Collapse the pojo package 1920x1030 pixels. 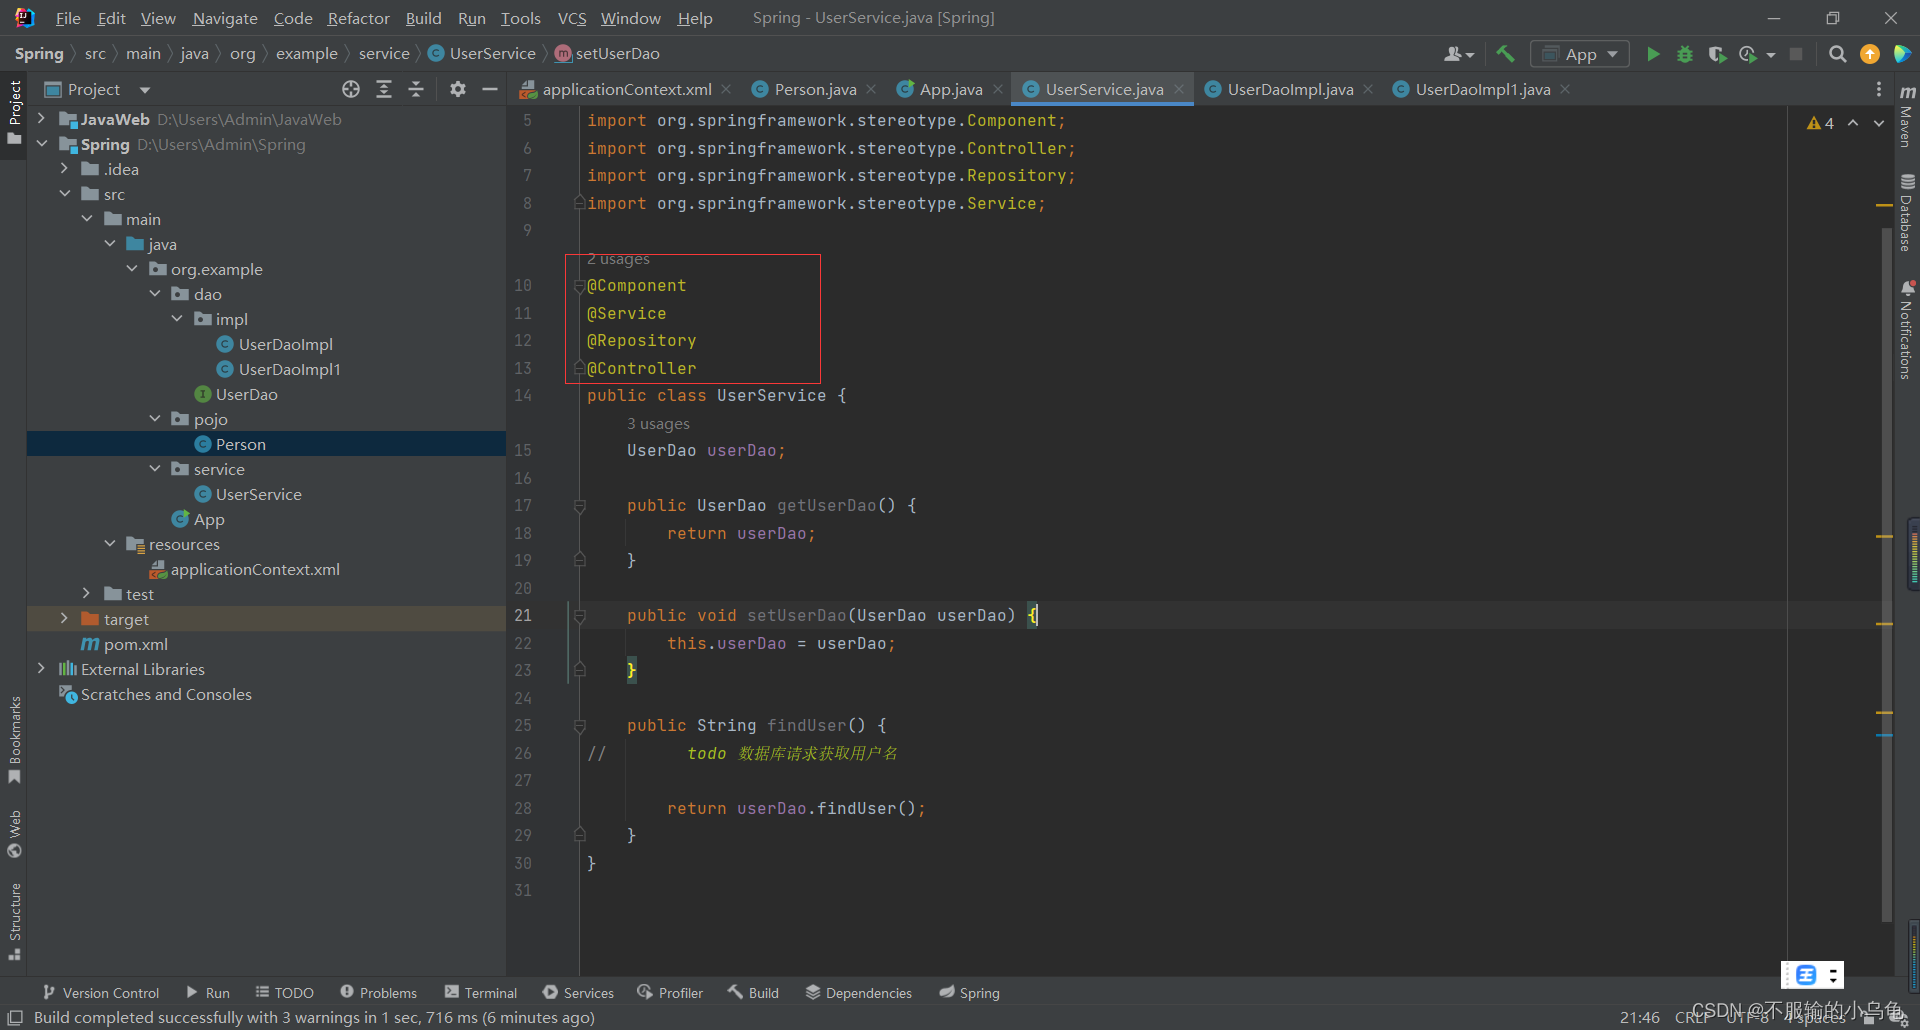pyautogui.click(x=155, y=419)
